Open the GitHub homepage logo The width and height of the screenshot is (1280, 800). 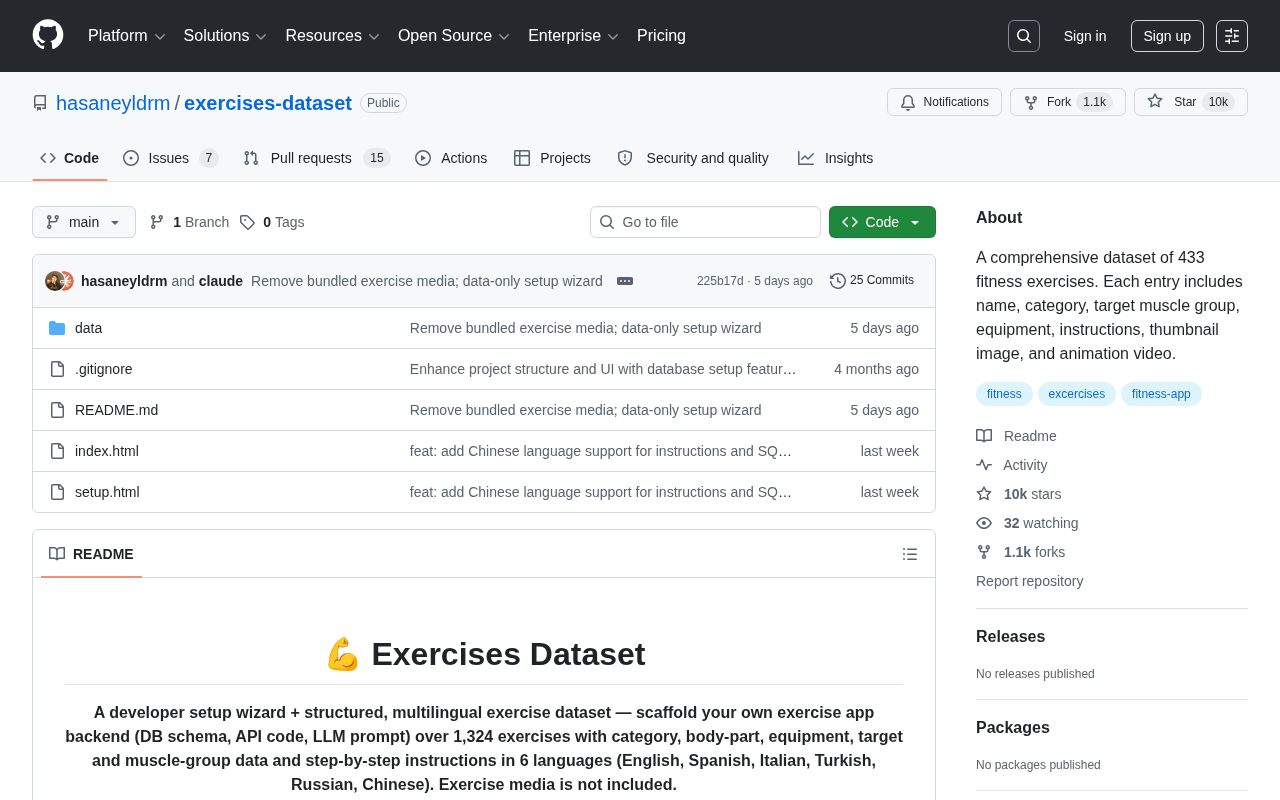coord(48,35)
